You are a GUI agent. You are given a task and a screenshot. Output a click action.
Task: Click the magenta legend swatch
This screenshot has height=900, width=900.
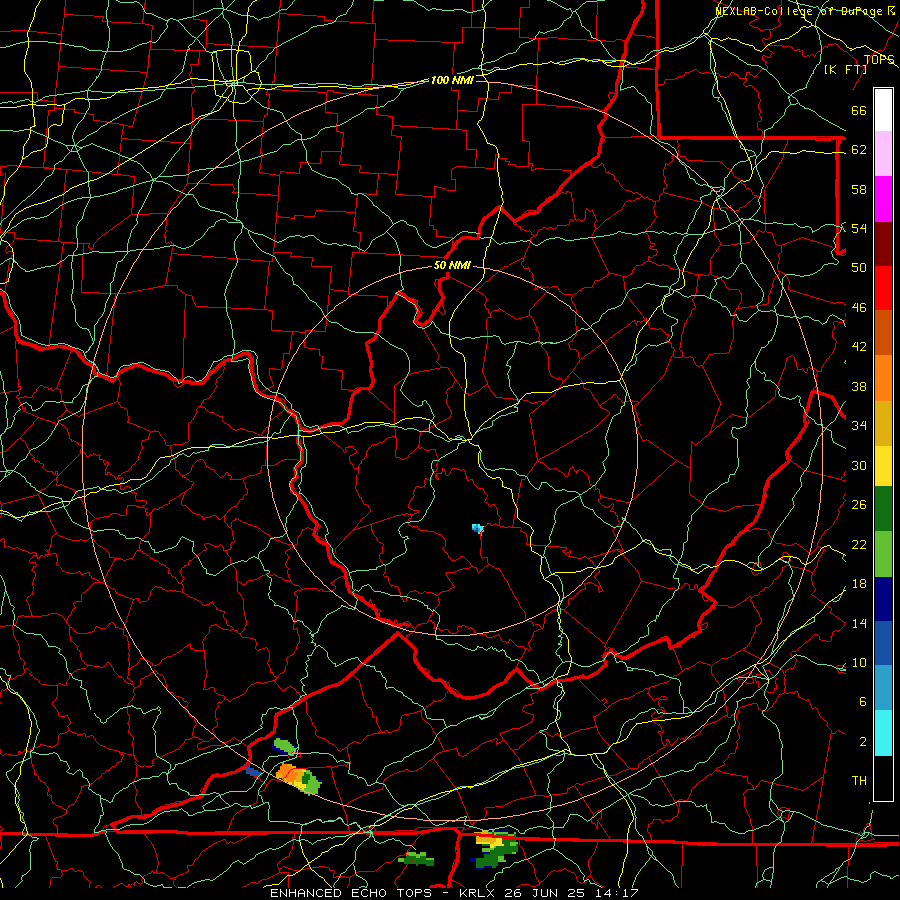coord(883,199)
